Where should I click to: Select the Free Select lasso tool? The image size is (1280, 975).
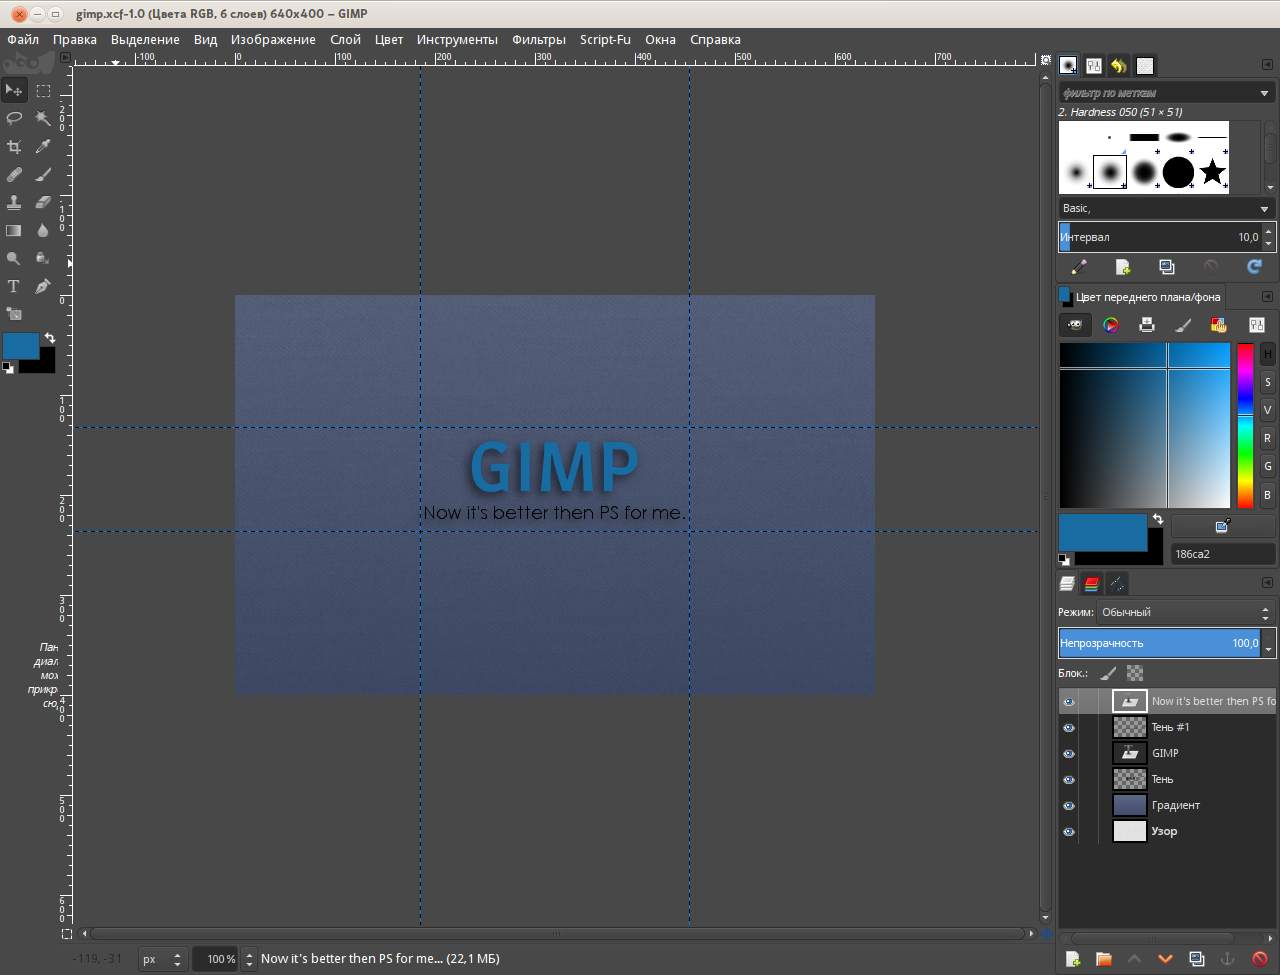(14, 118)
